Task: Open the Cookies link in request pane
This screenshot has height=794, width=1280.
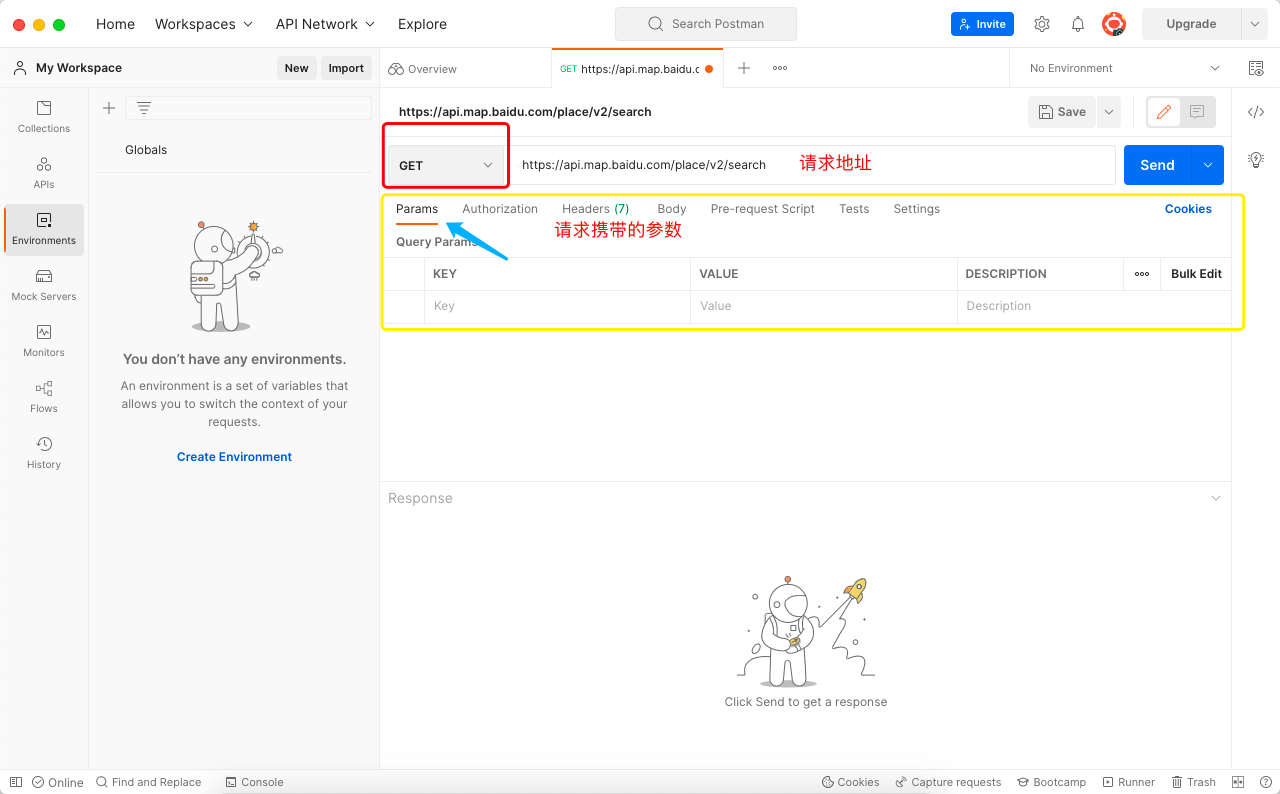Action: point(1188,209)
